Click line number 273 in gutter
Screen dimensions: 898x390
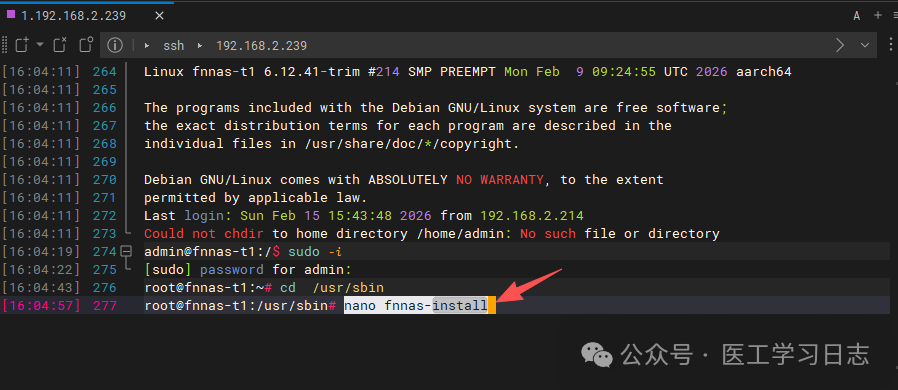(x=105, y=234)
